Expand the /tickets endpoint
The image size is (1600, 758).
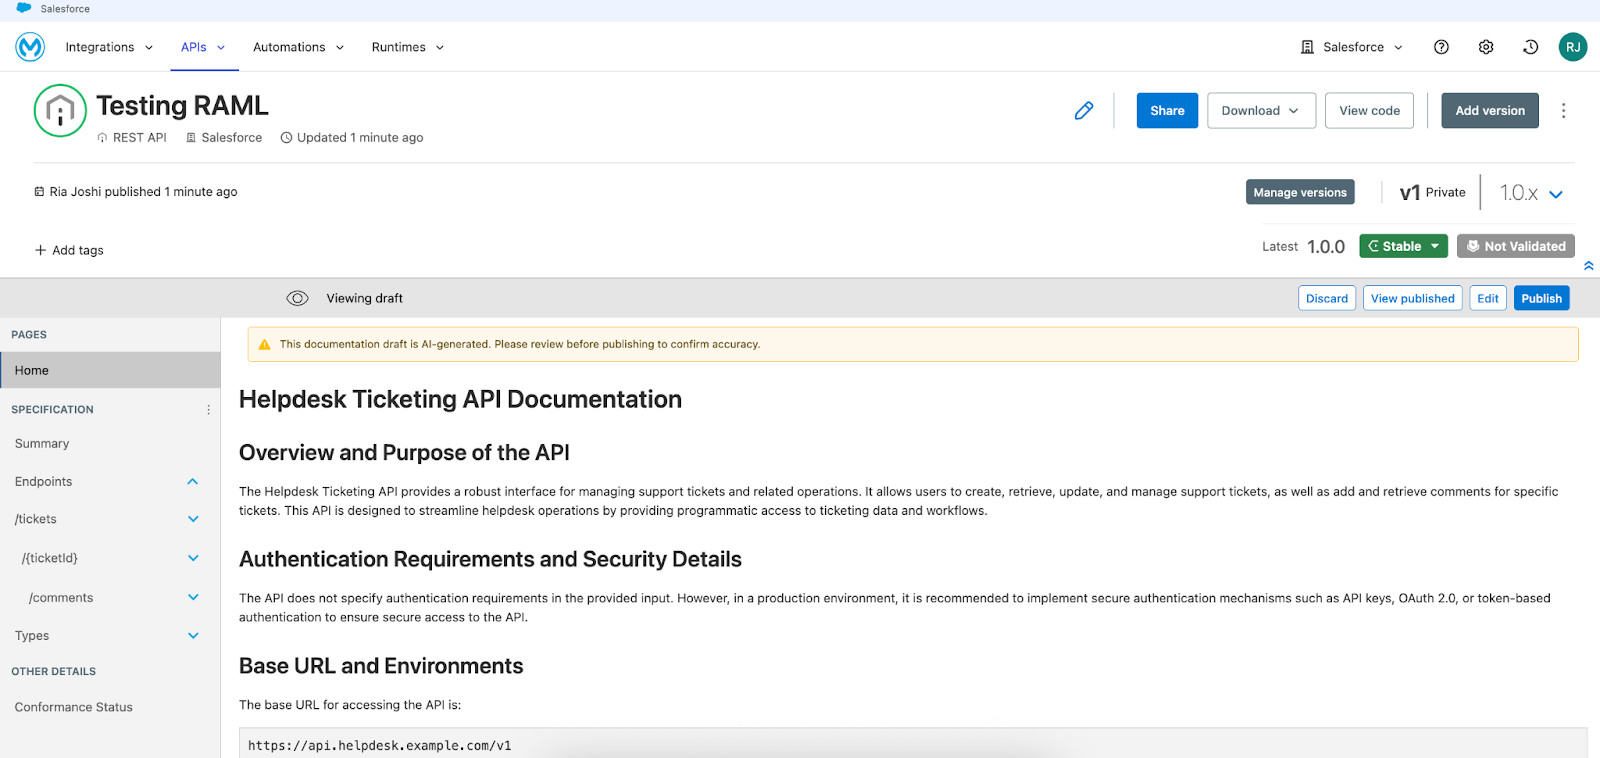(x=193, y=519)
